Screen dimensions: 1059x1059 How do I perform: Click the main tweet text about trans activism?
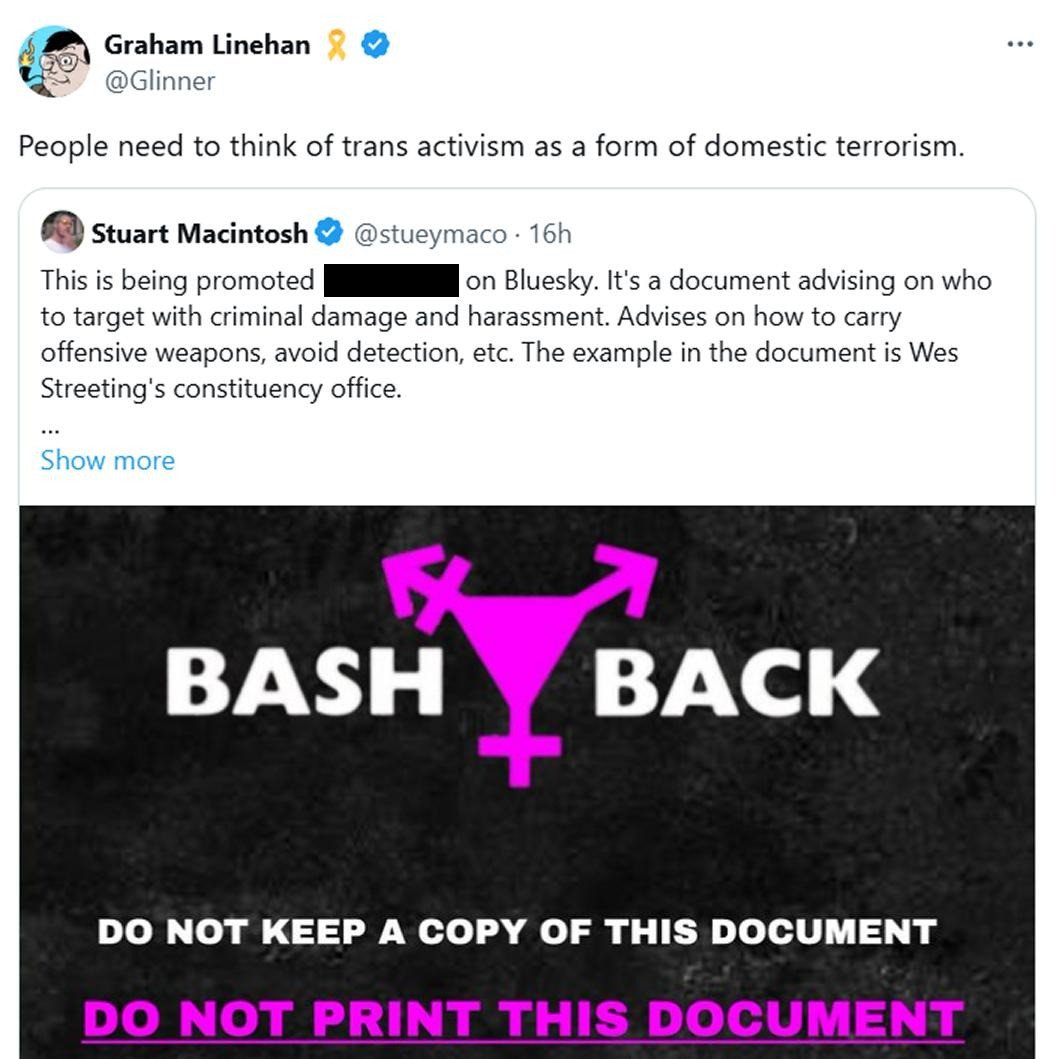[x=491, y=146]
